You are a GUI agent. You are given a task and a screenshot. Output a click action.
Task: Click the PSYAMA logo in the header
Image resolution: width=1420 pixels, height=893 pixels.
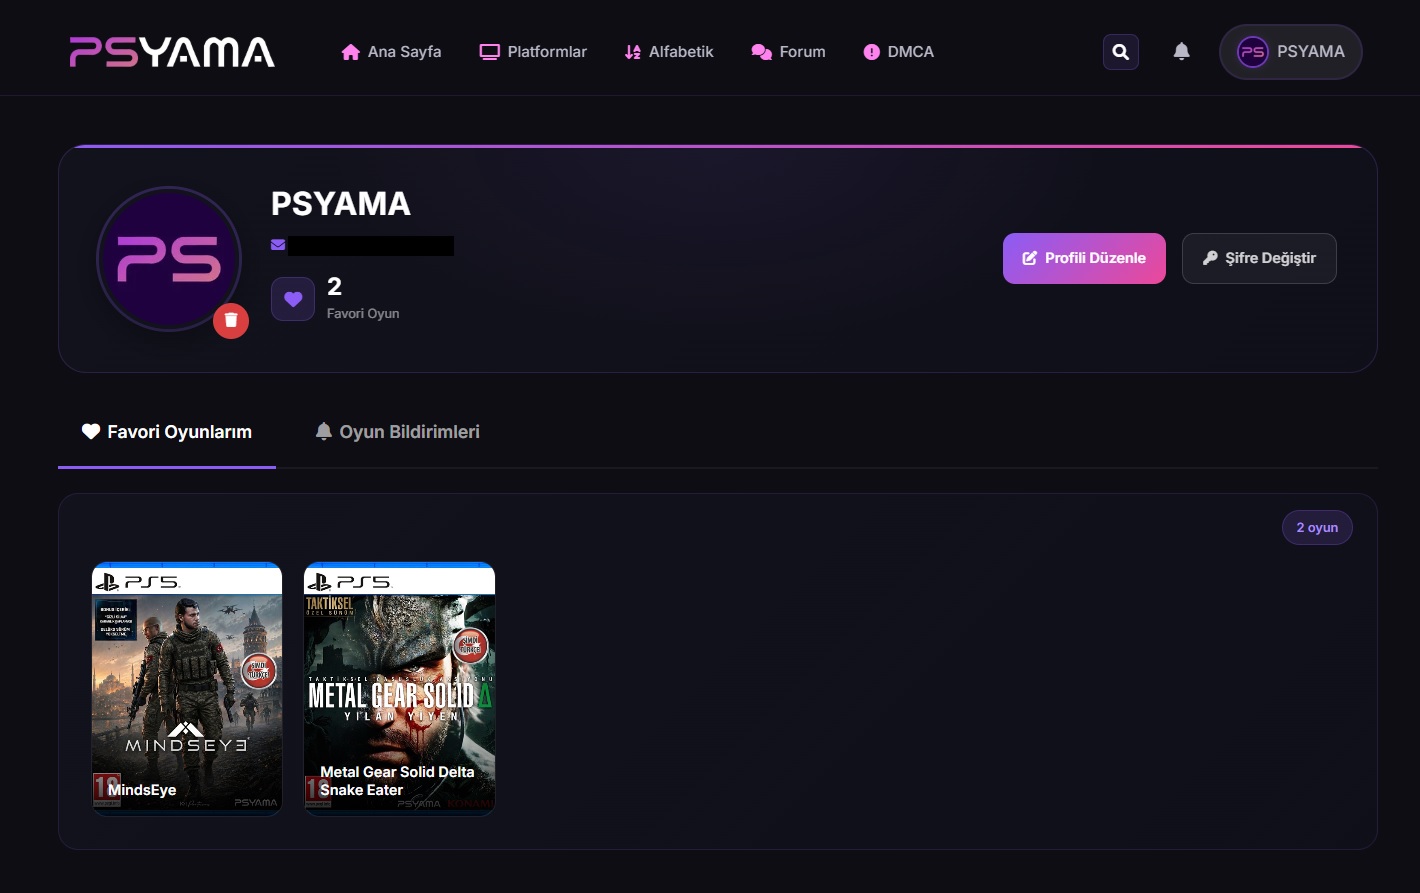[172, 52]
